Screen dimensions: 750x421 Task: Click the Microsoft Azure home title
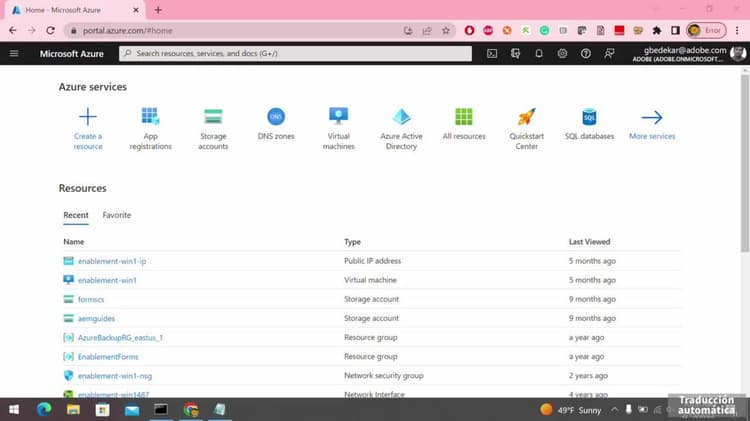click(x=71, y=54)
